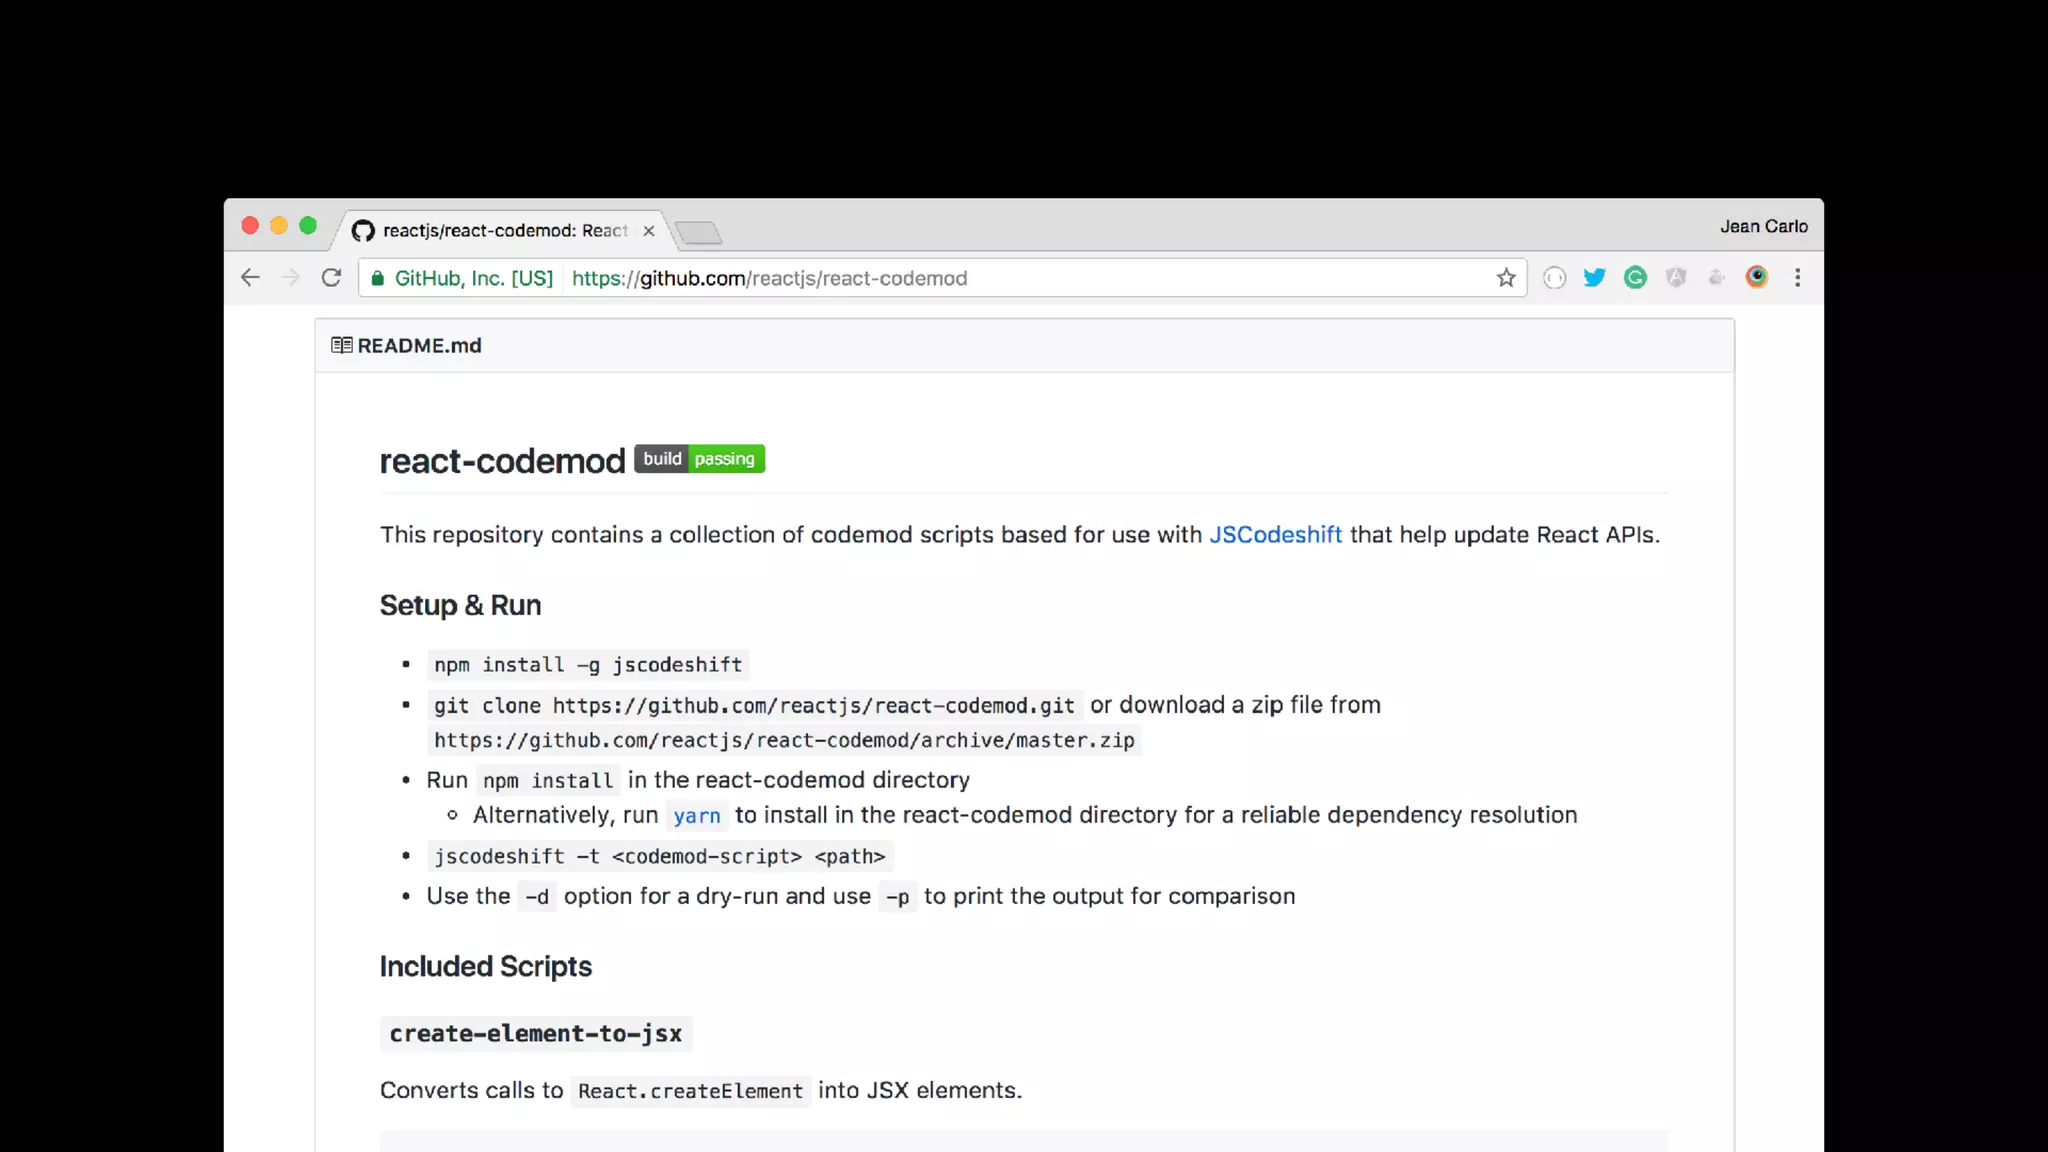Click the git clone command code
This screenshot has width=2048, height=1152.
[754, 706]
